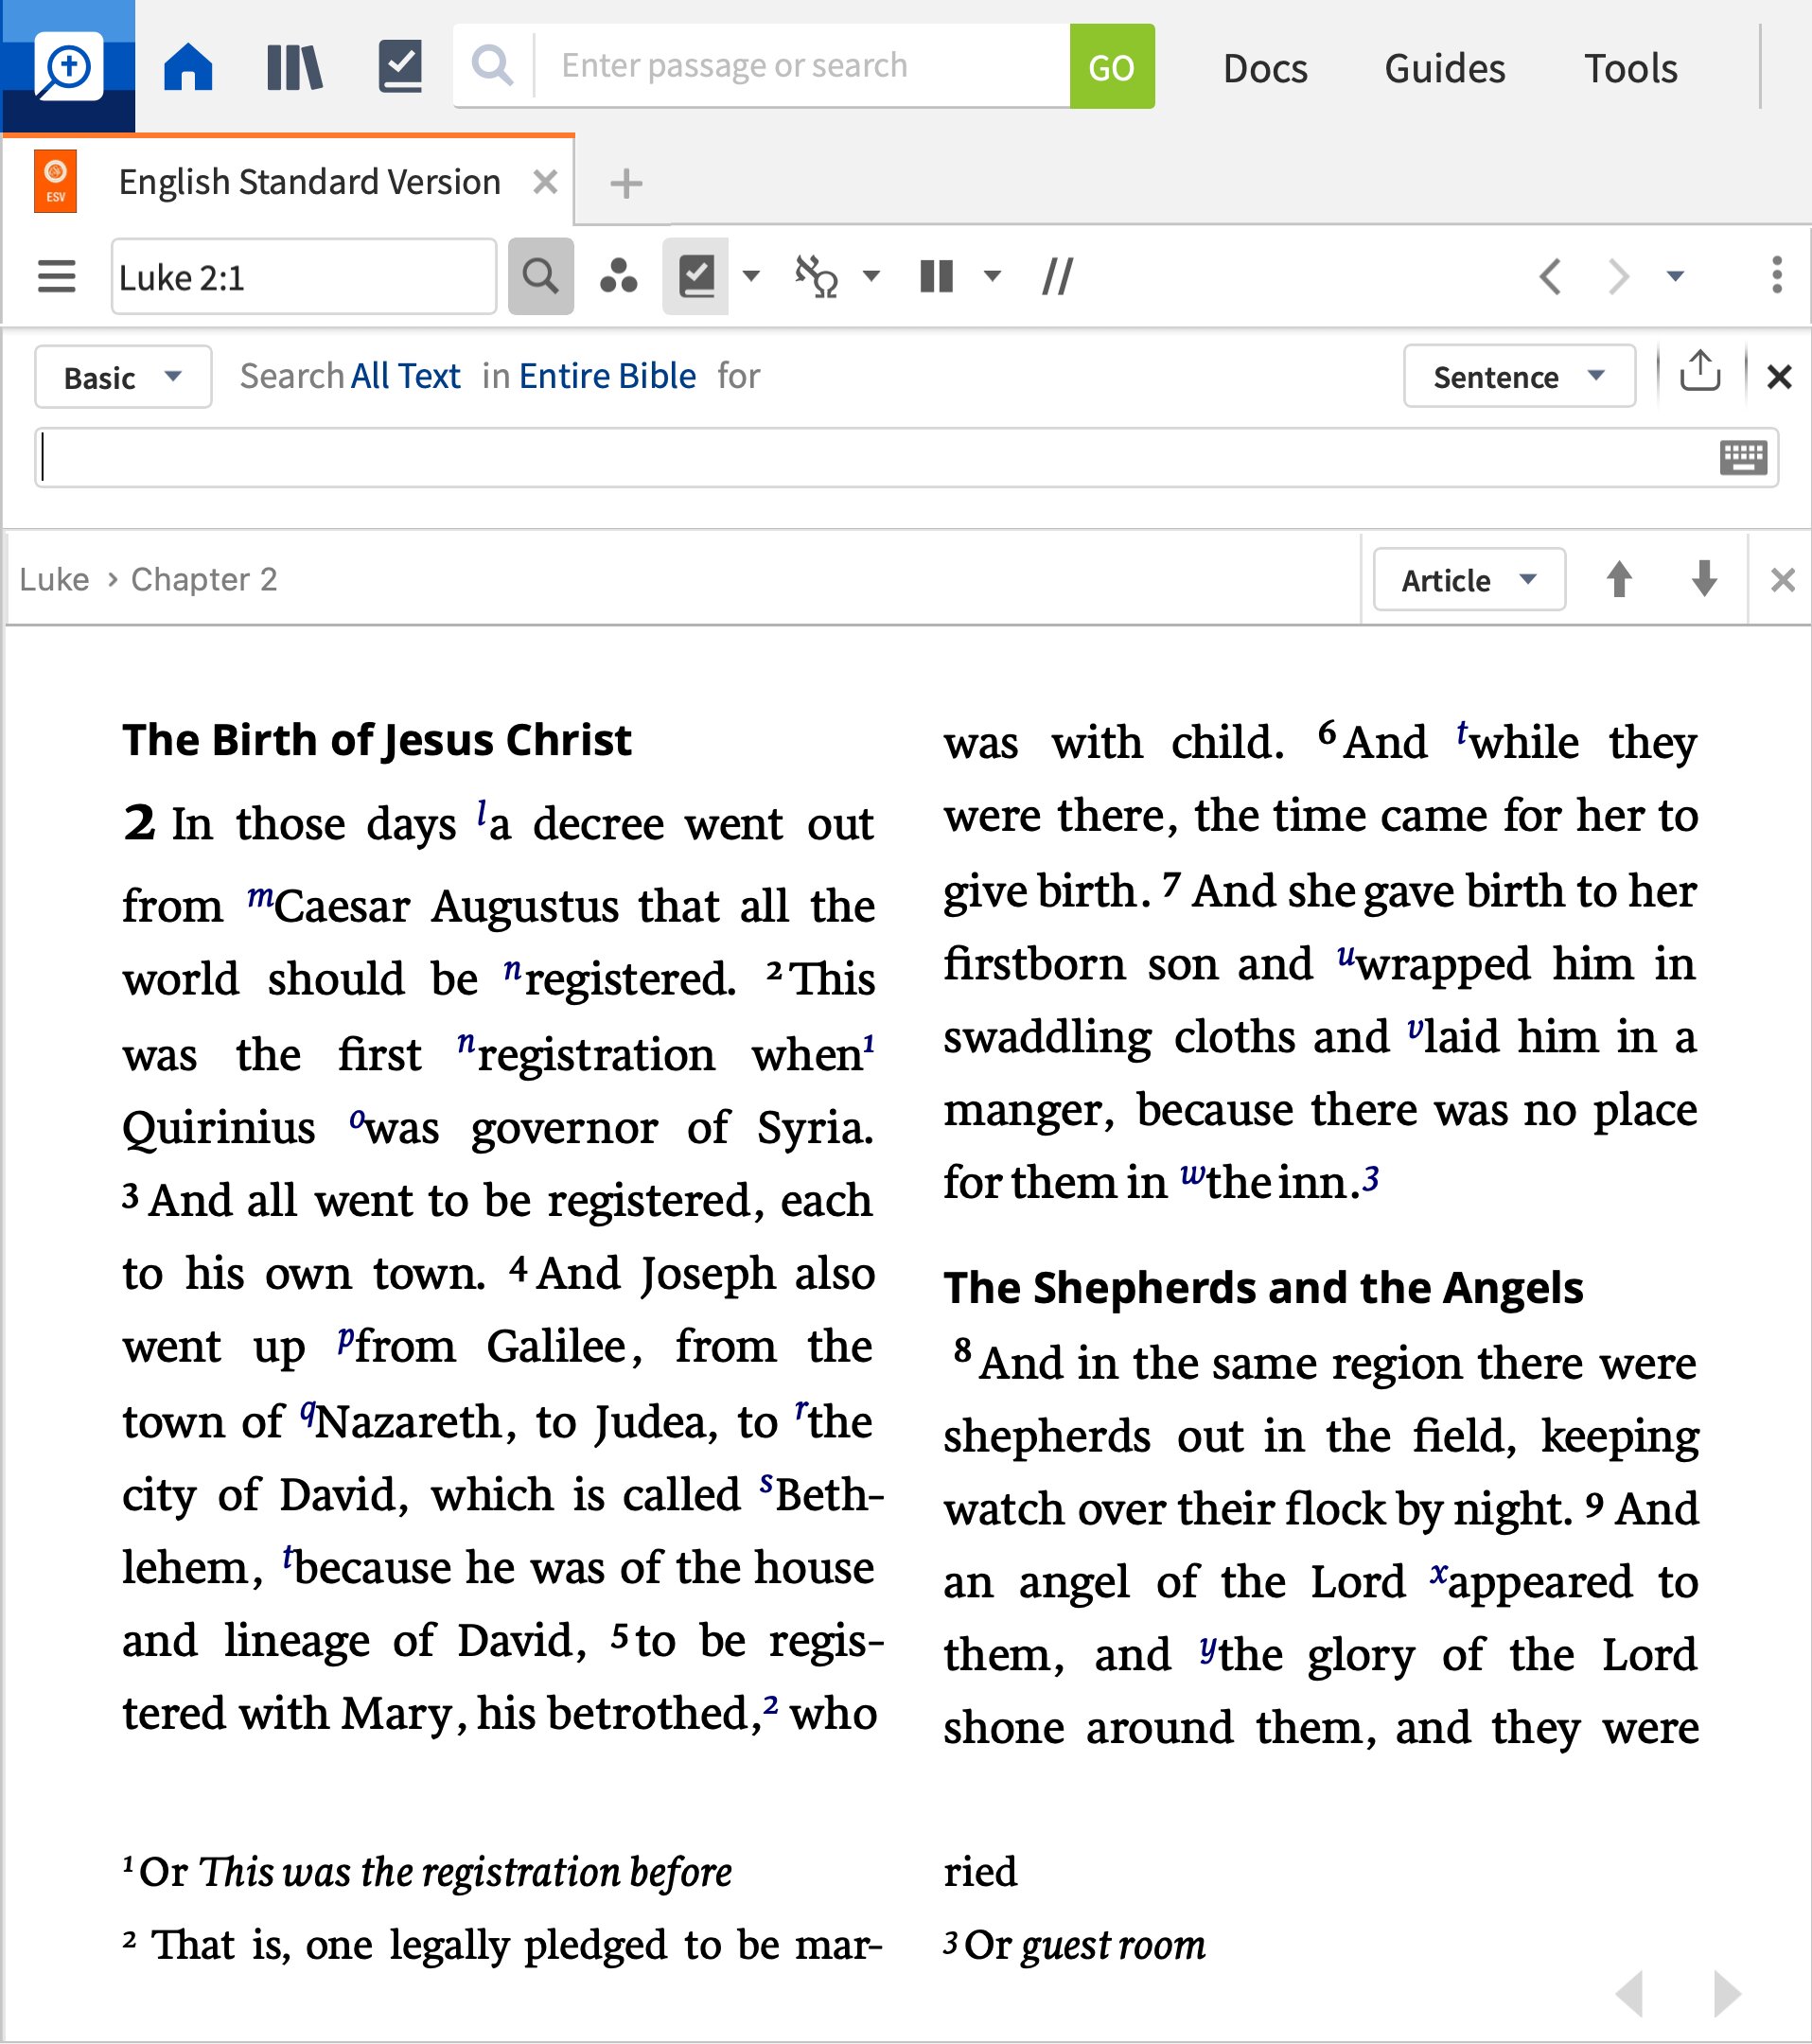
Task: Navigate back with left chevron
Action: (x=1550, y=276)
